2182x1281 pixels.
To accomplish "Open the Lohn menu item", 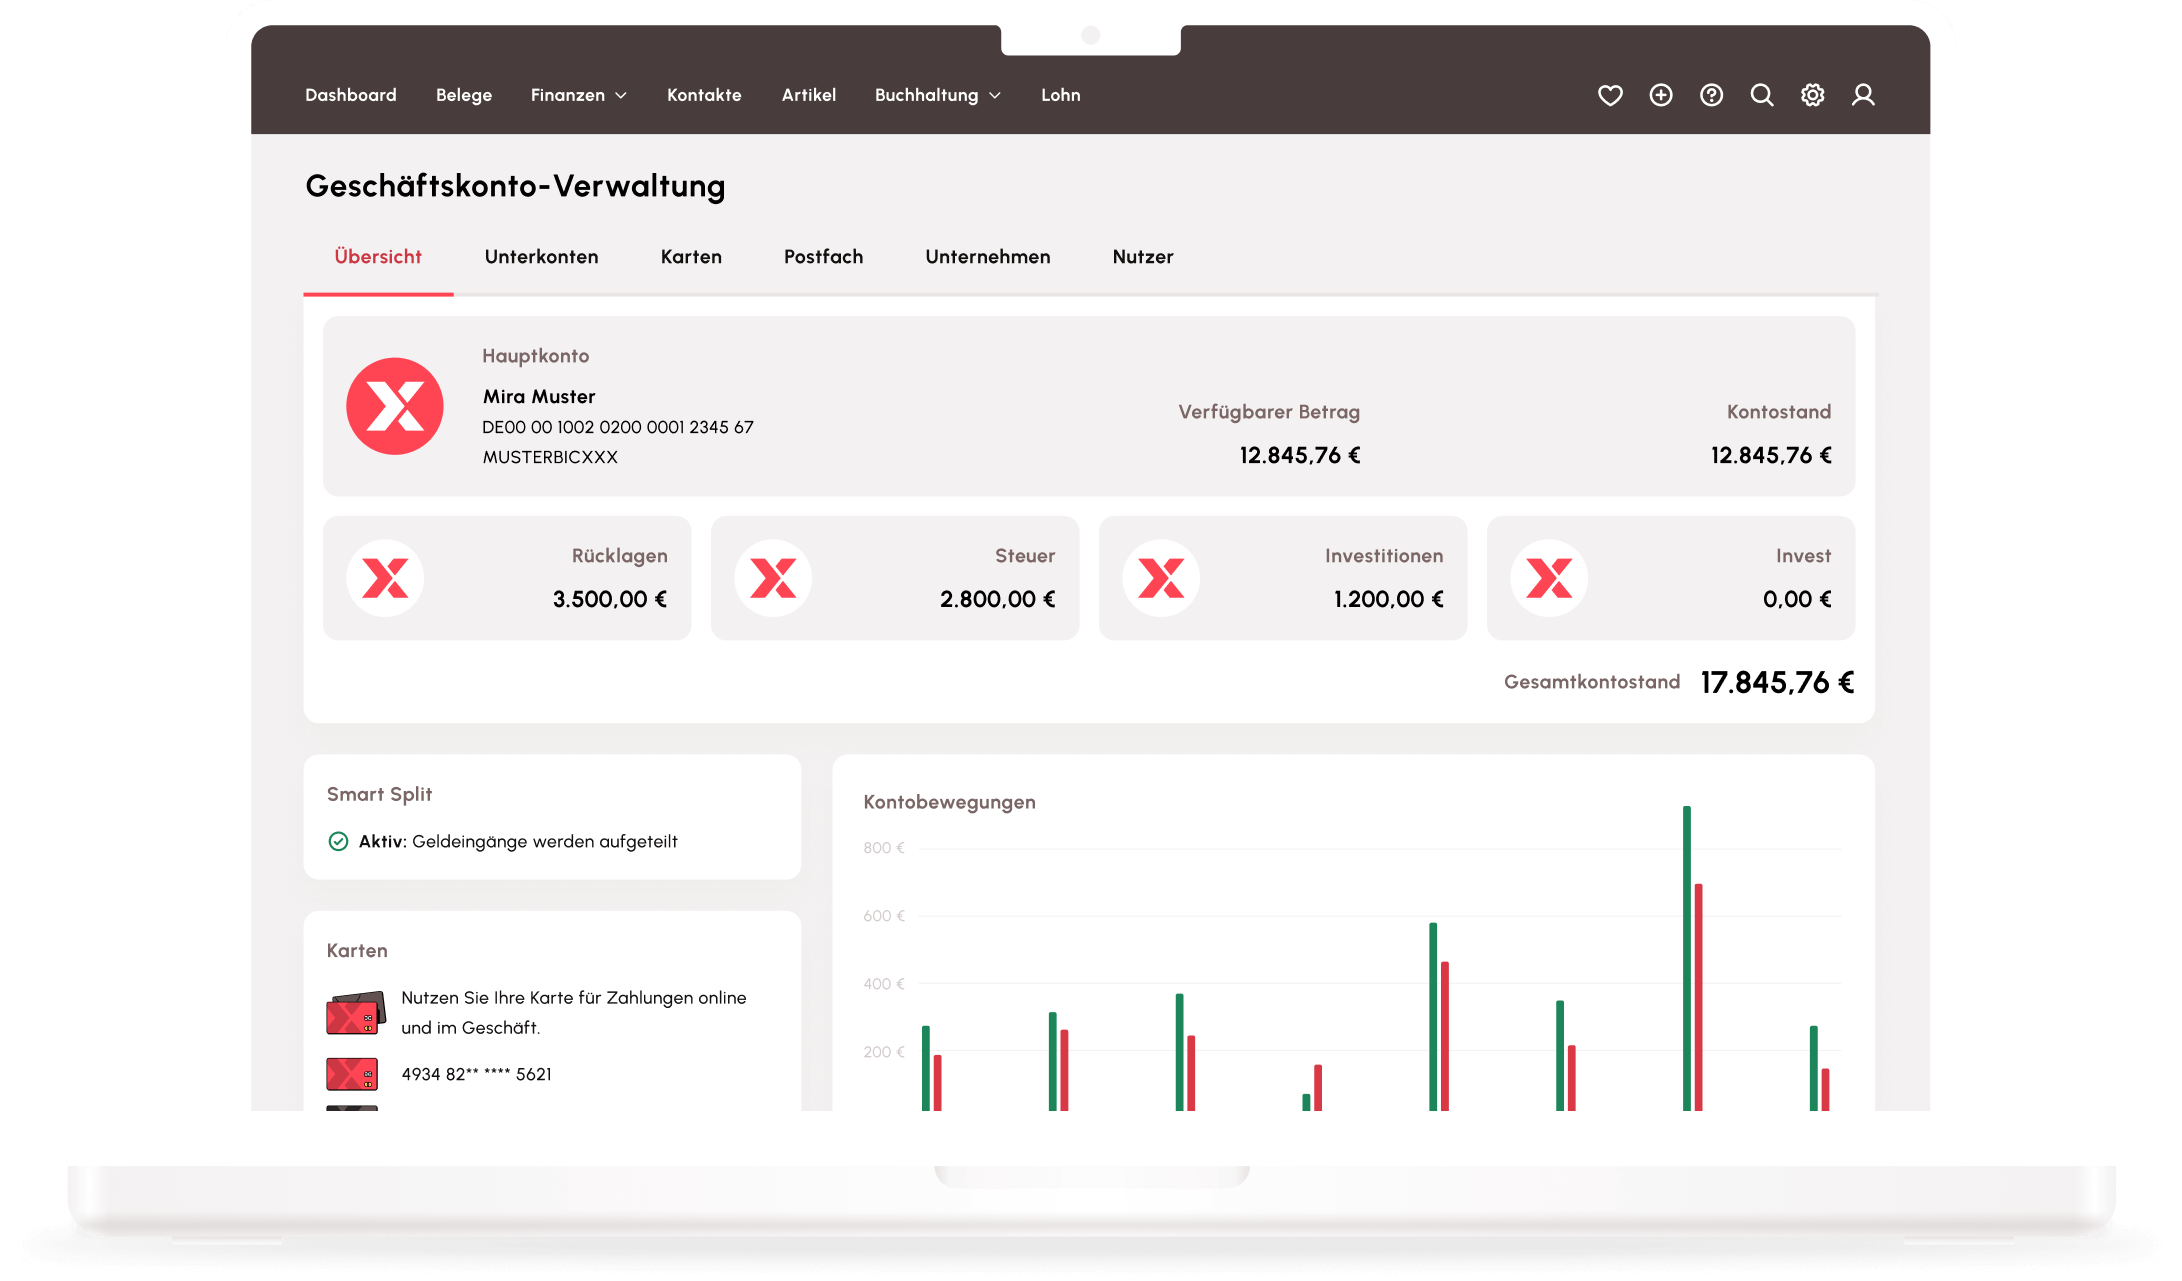I will click(1060, 95).
